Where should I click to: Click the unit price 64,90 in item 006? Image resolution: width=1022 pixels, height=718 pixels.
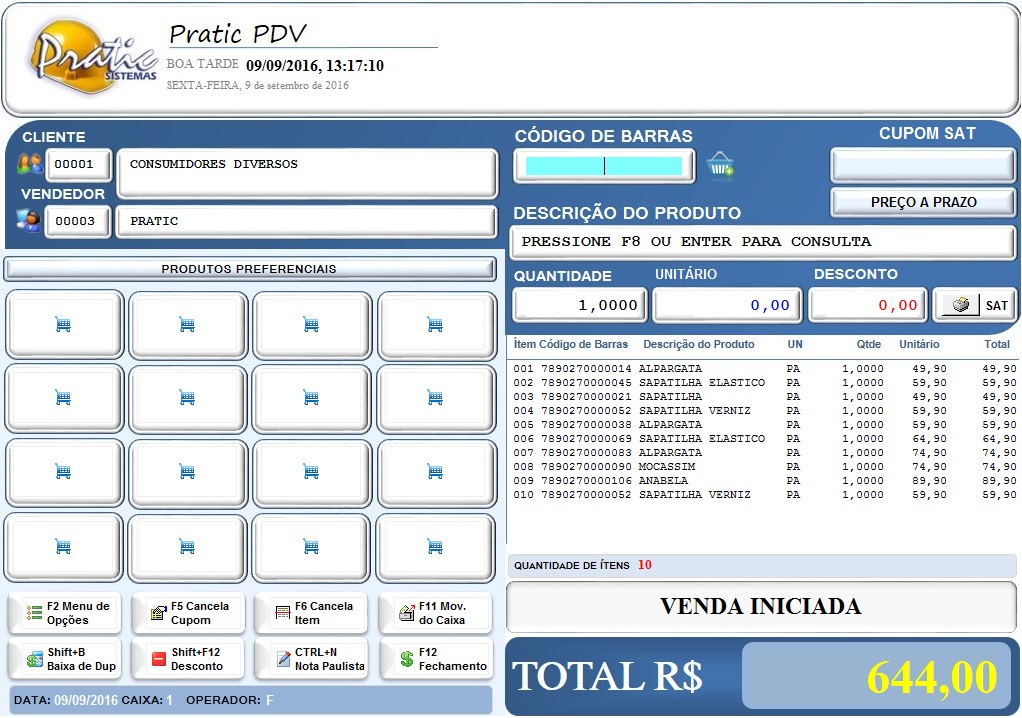coord(929,439)
